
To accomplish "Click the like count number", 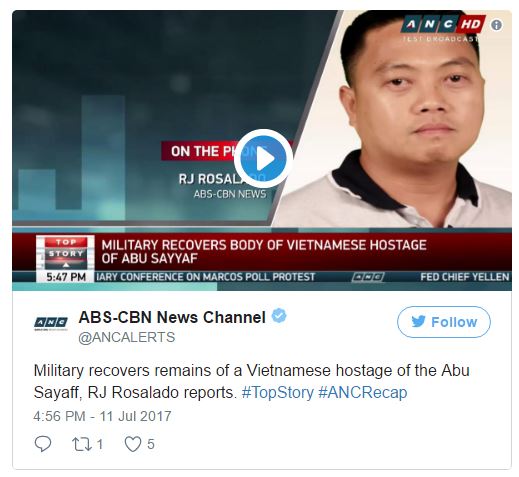I will tap(151, 444).
